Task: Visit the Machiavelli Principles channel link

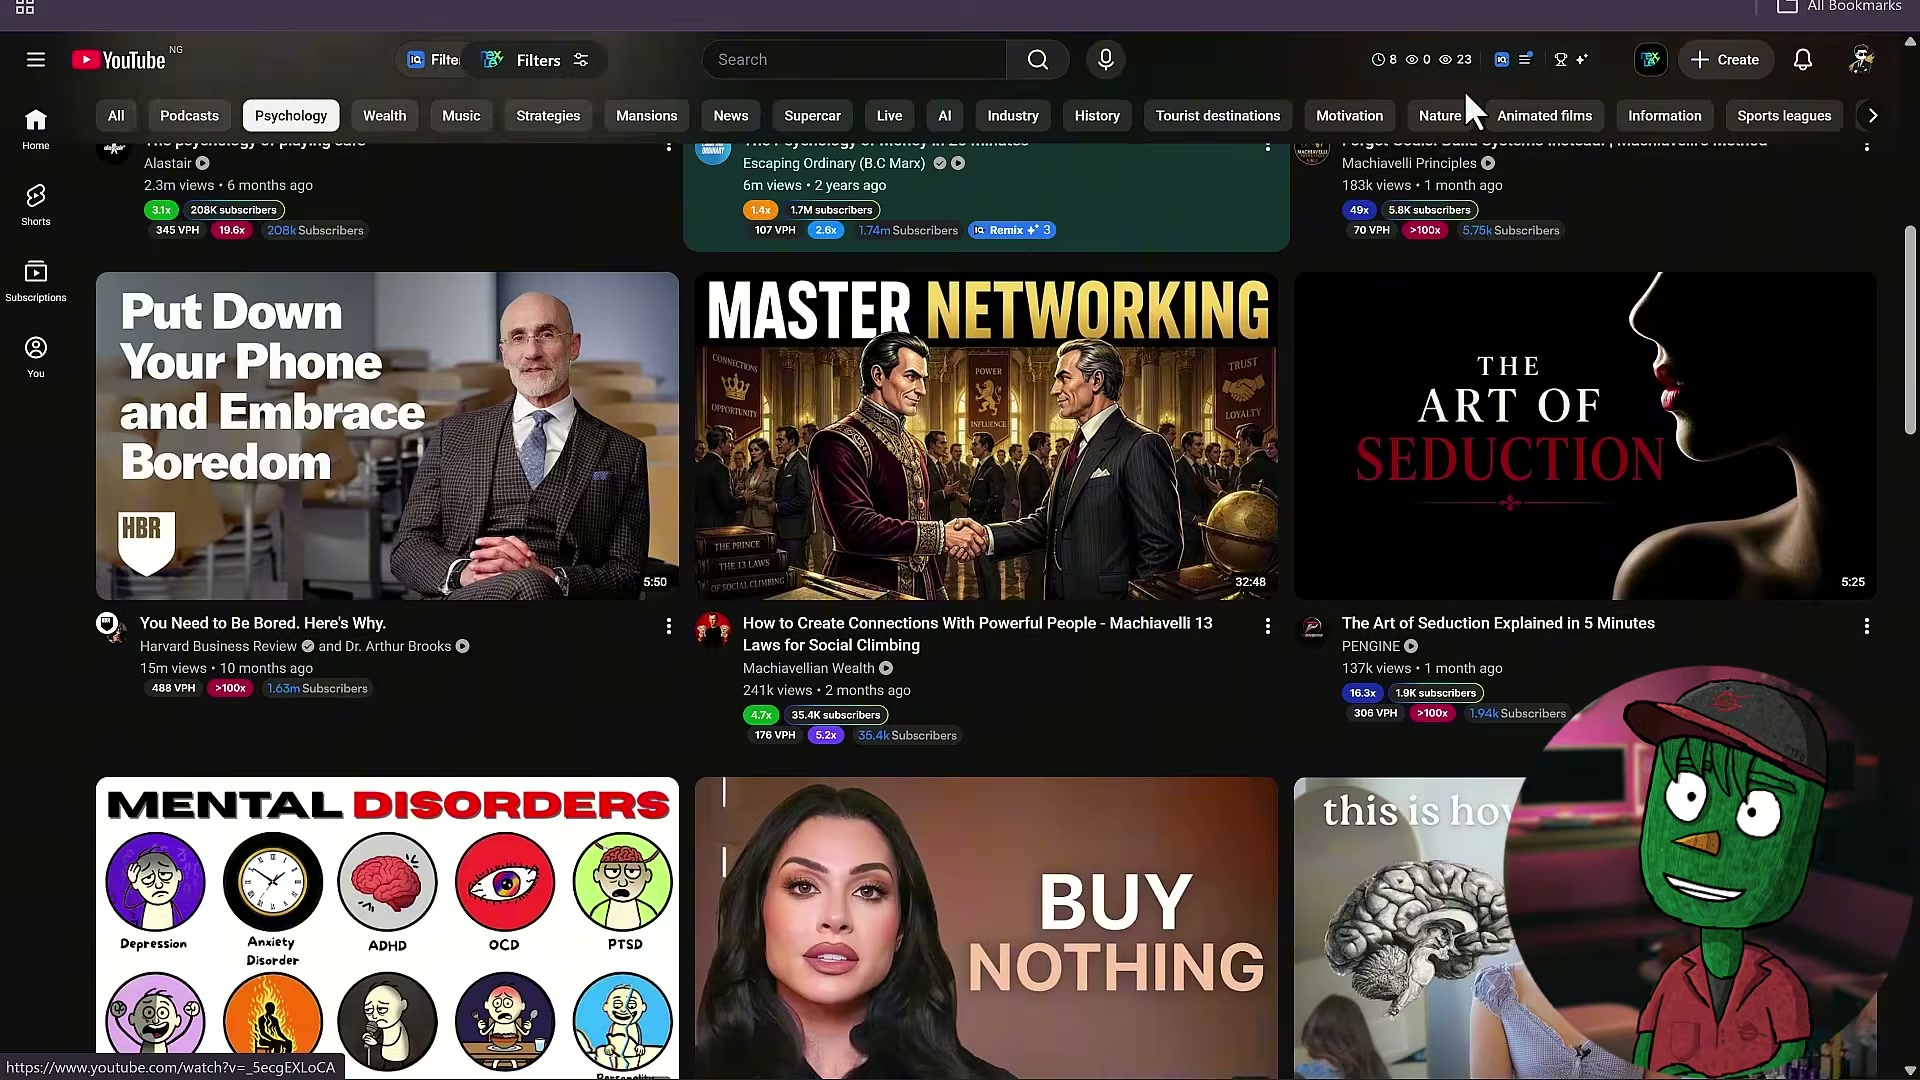Action: pos(1409,163)
